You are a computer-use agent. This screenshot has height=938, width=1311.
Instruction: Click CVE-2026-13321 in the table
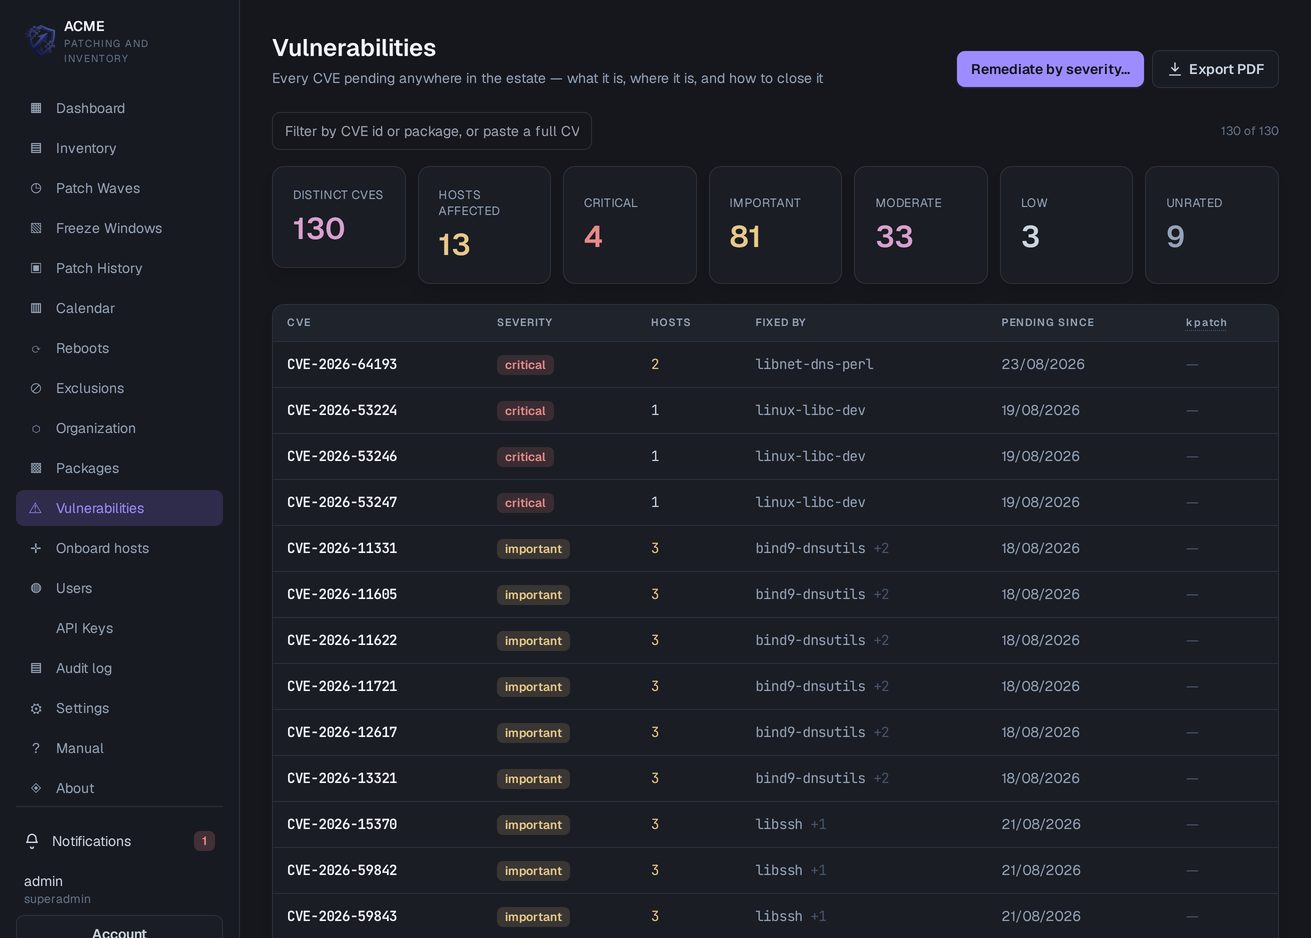click(342, 778)
